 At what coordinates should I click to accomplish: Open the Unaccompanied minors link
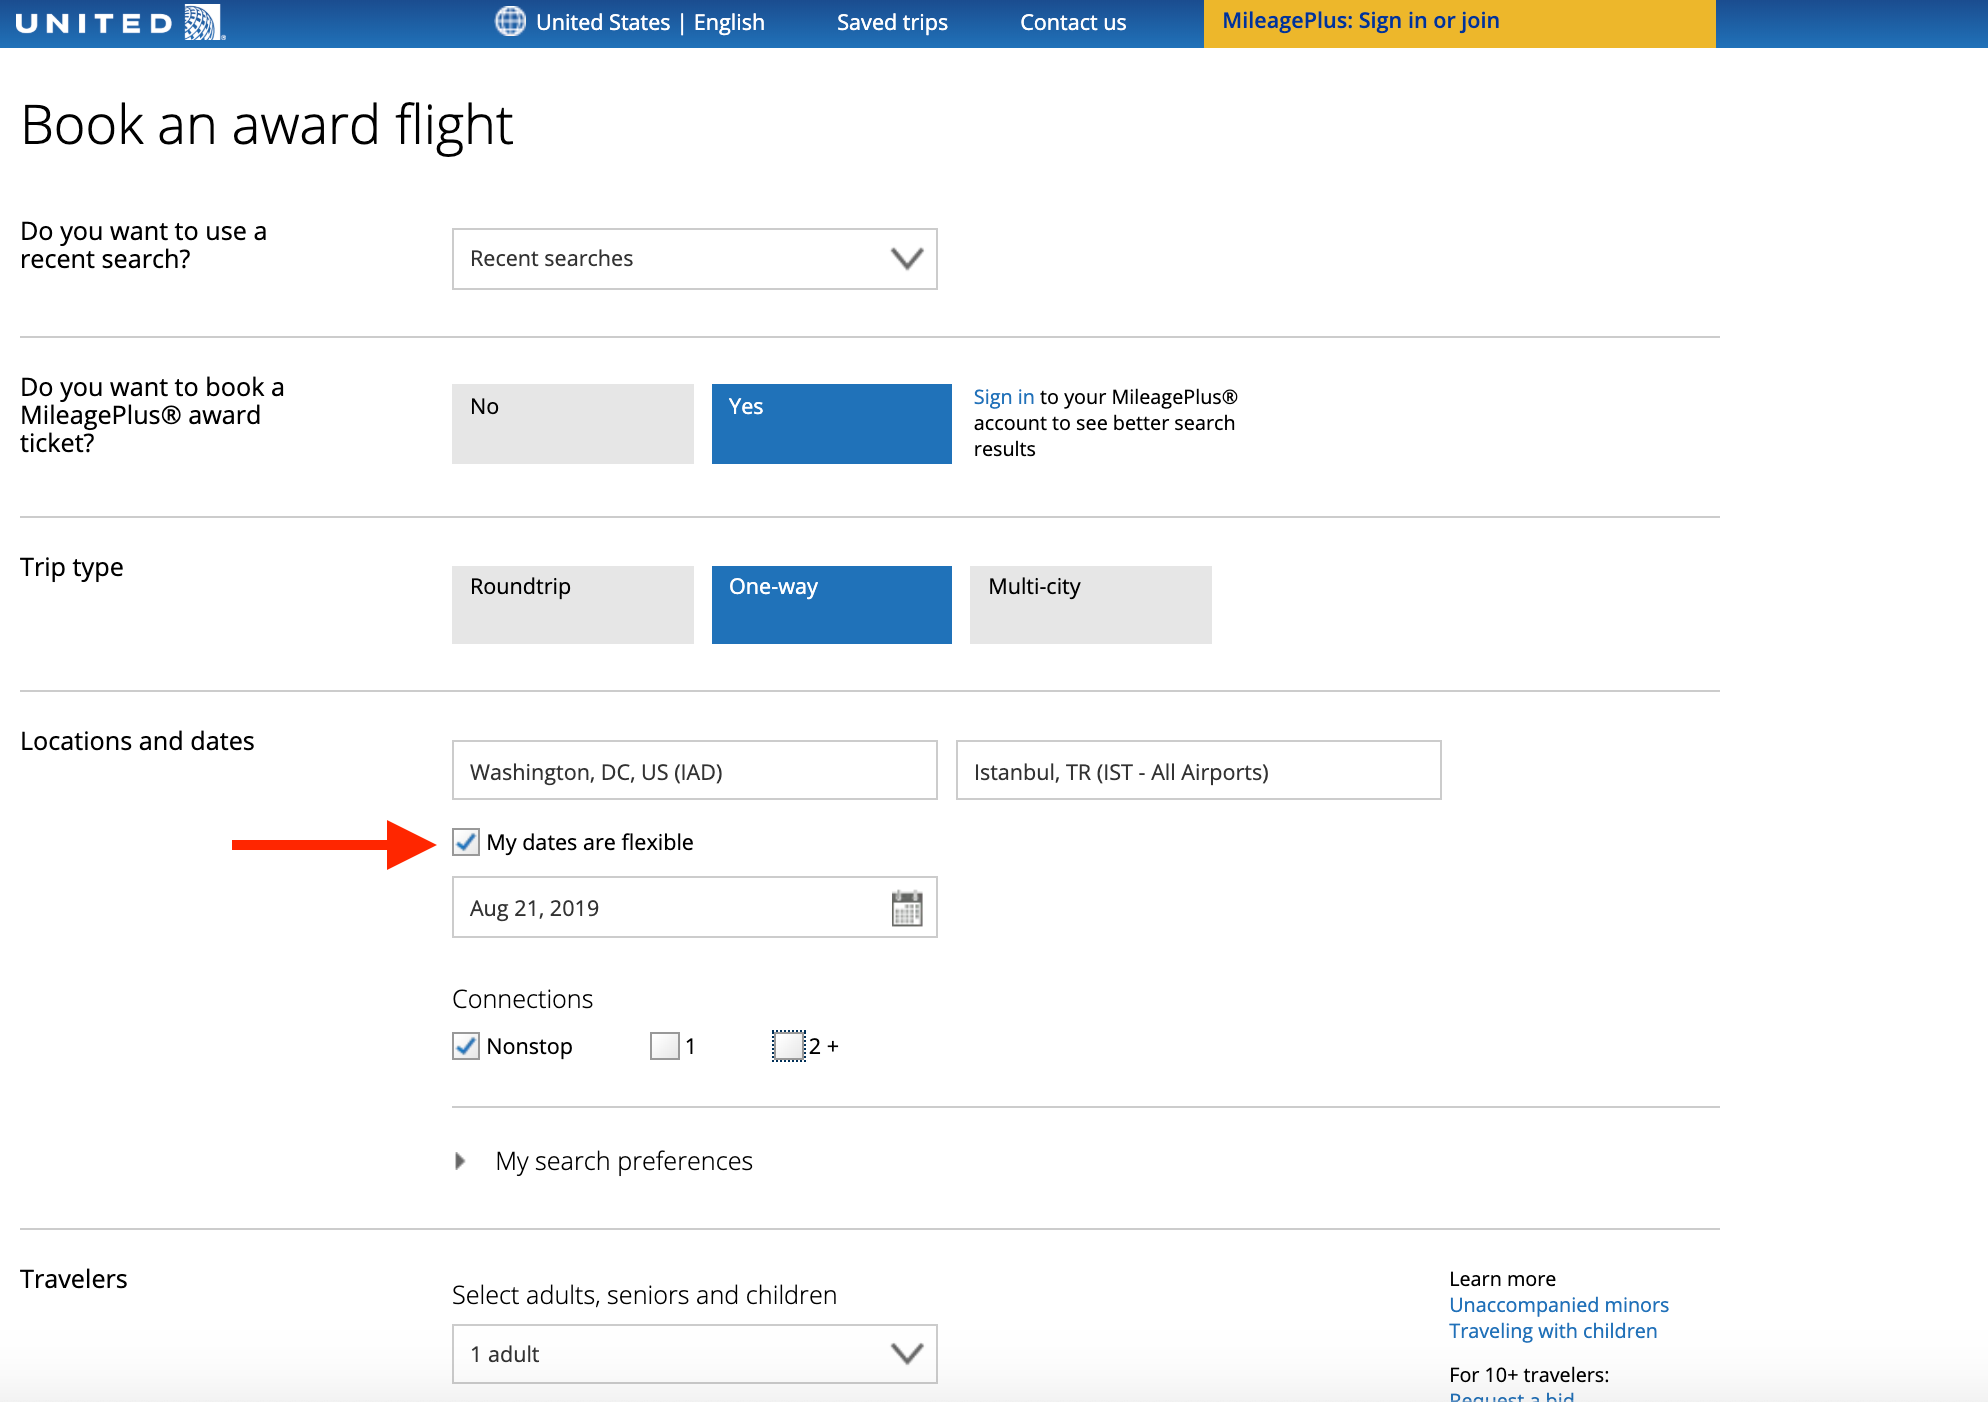[1558, 1305]
